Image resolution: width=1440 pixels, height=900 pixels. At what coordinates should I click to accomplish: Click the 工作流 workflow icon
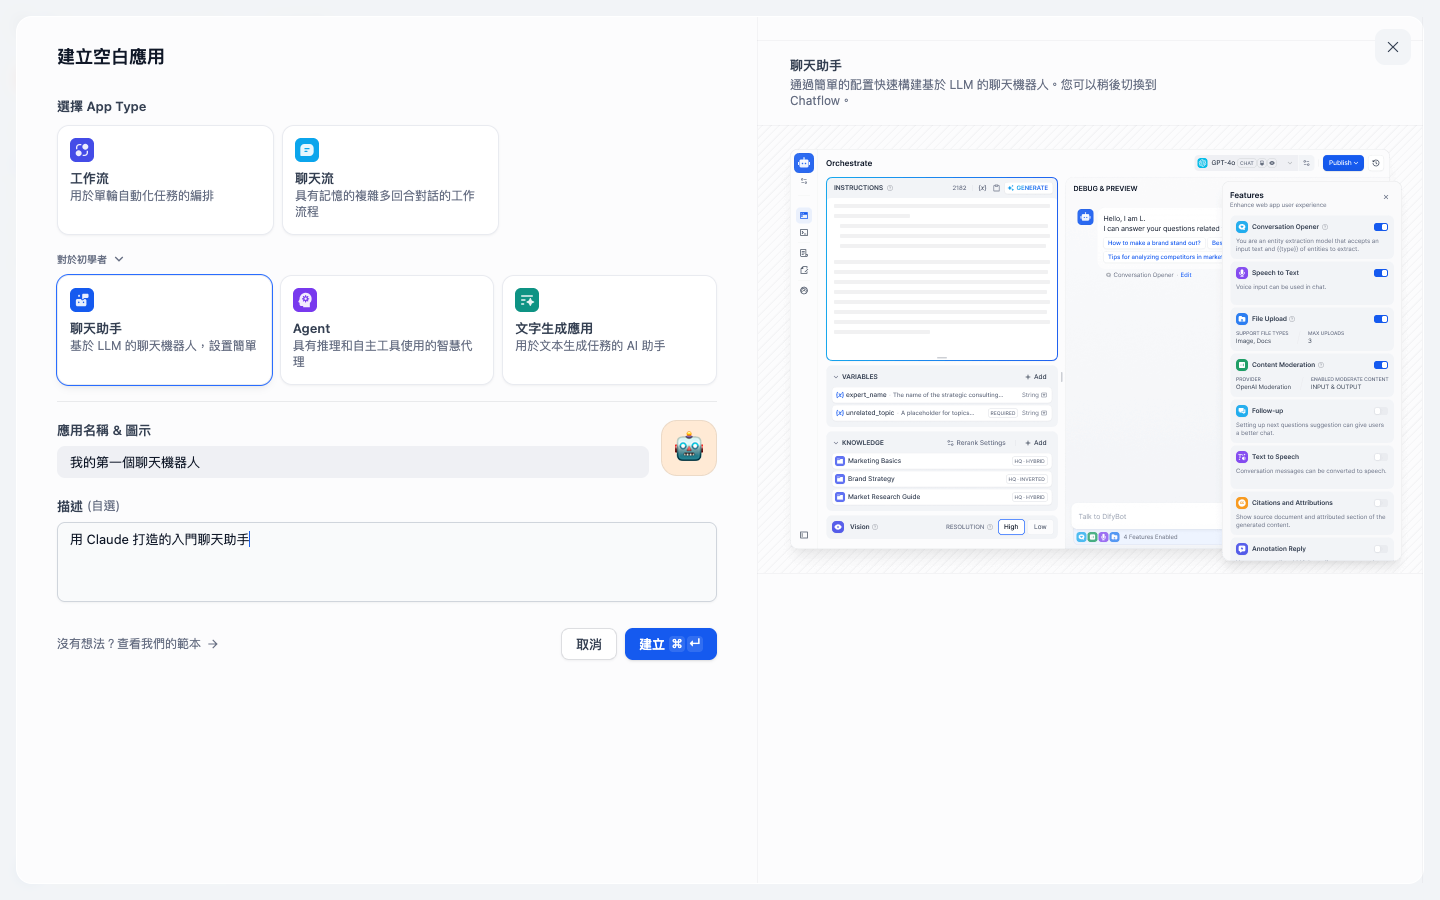(82, 150)
